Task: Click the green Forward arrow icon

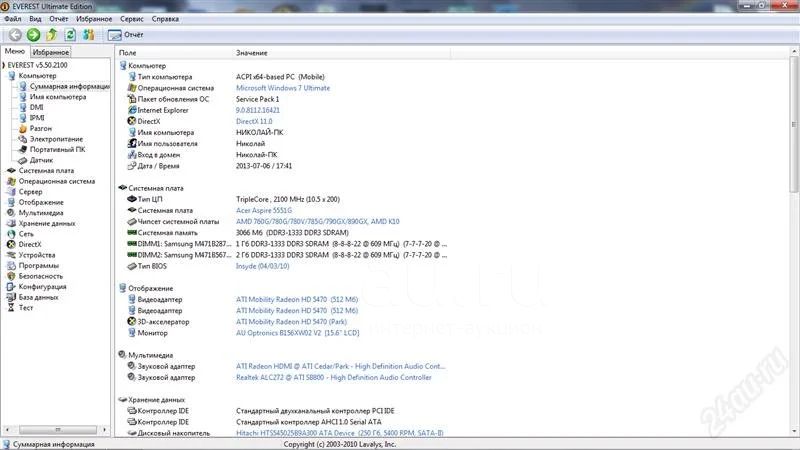Action: (33, 35)
